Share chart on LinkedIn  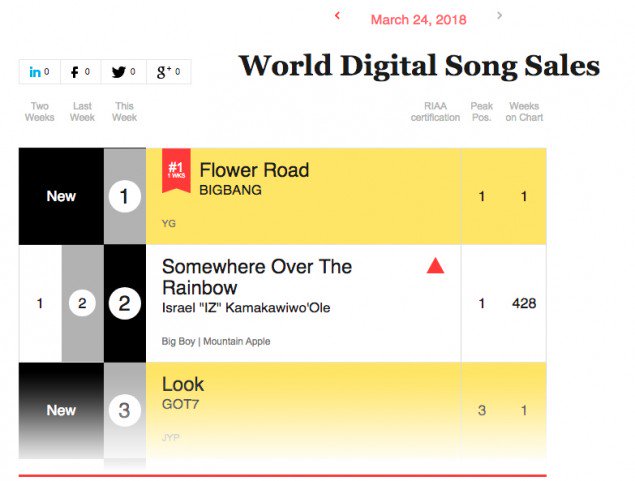click(x=40, y=72)
